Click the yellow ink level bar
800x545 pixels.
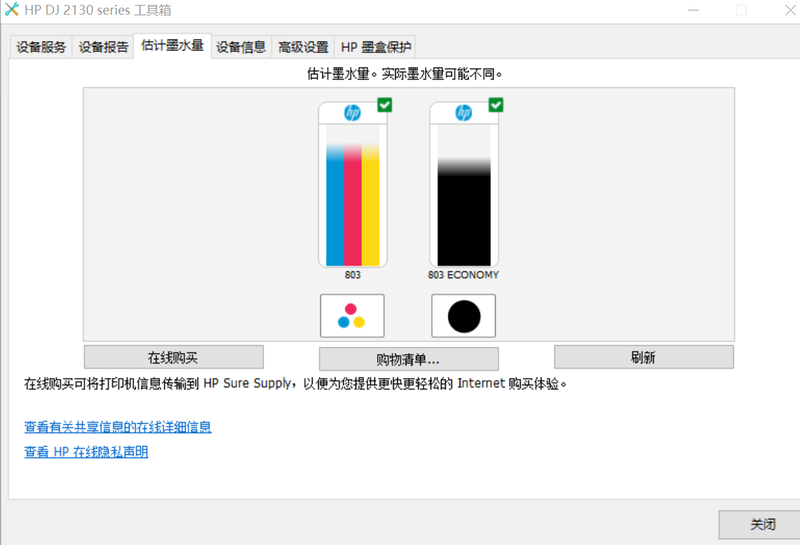tap(370, 205)
